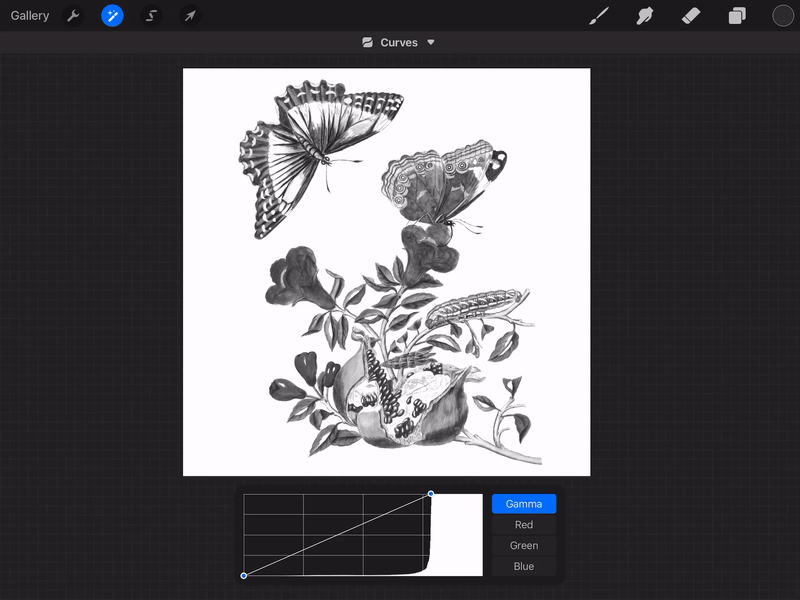Open the Layers panel
The height and width of the screenshot is (600, 800).
tap(737, 16)
